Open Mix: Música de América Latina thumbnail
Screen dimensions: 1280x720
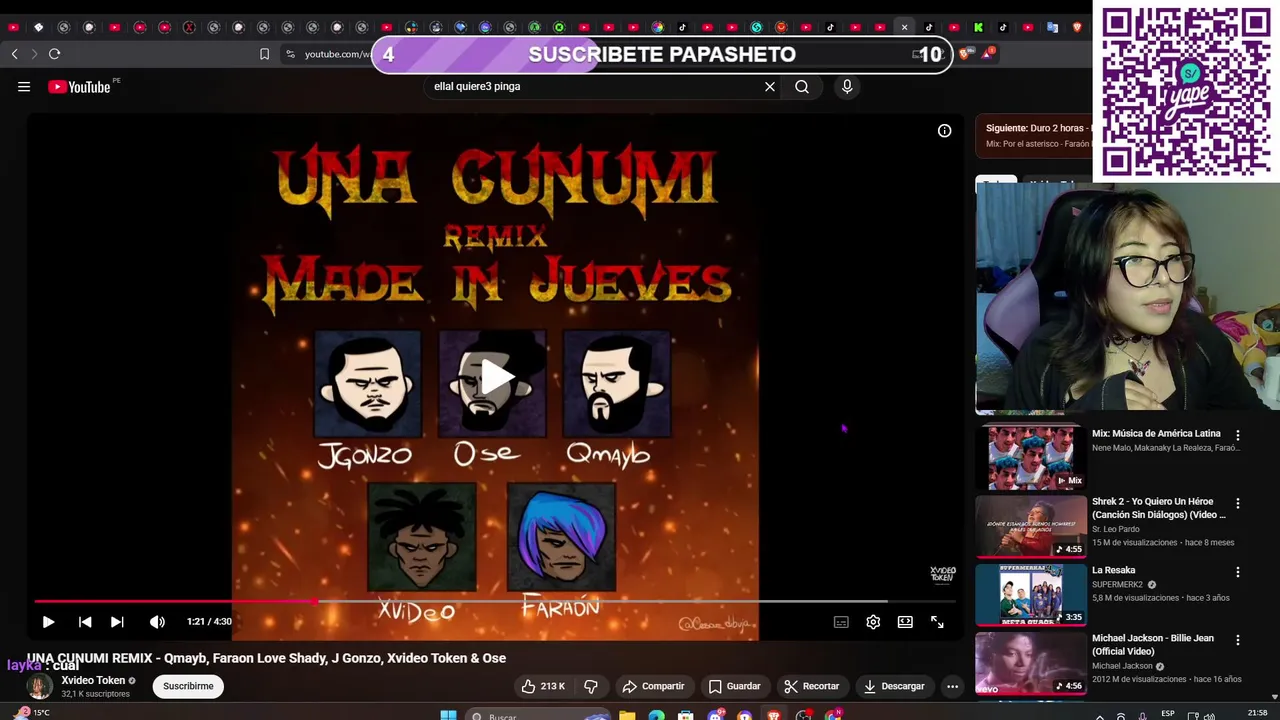(x=1031, y=457)
